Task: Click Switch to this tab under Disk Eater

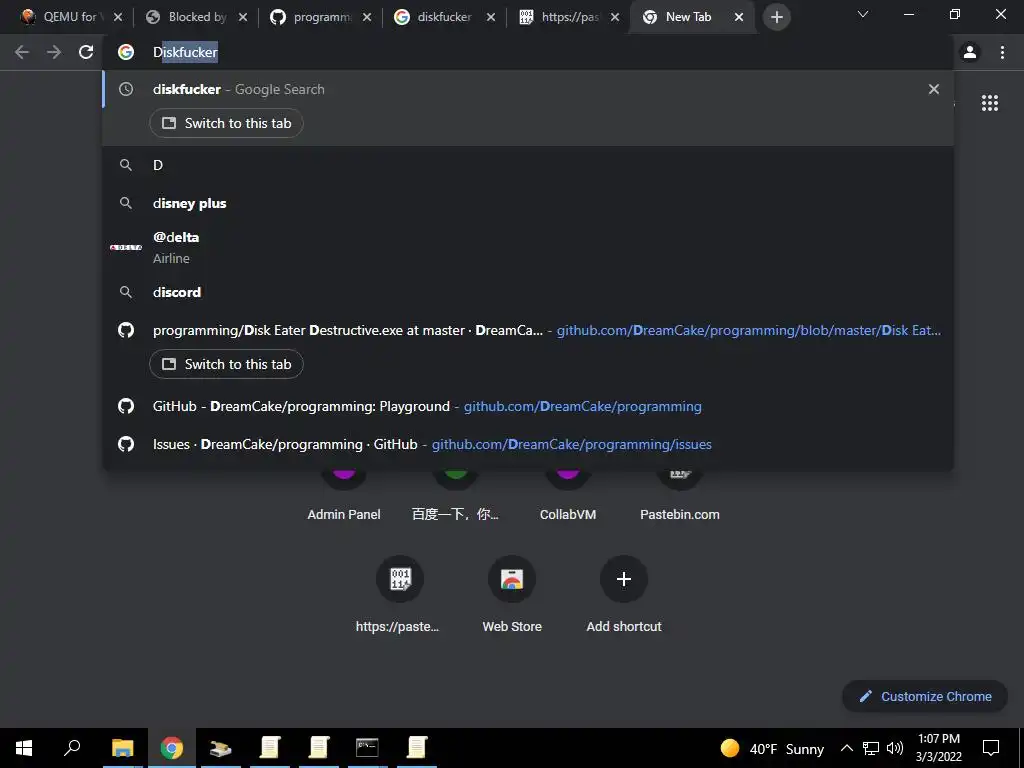Action: (227, 364)
